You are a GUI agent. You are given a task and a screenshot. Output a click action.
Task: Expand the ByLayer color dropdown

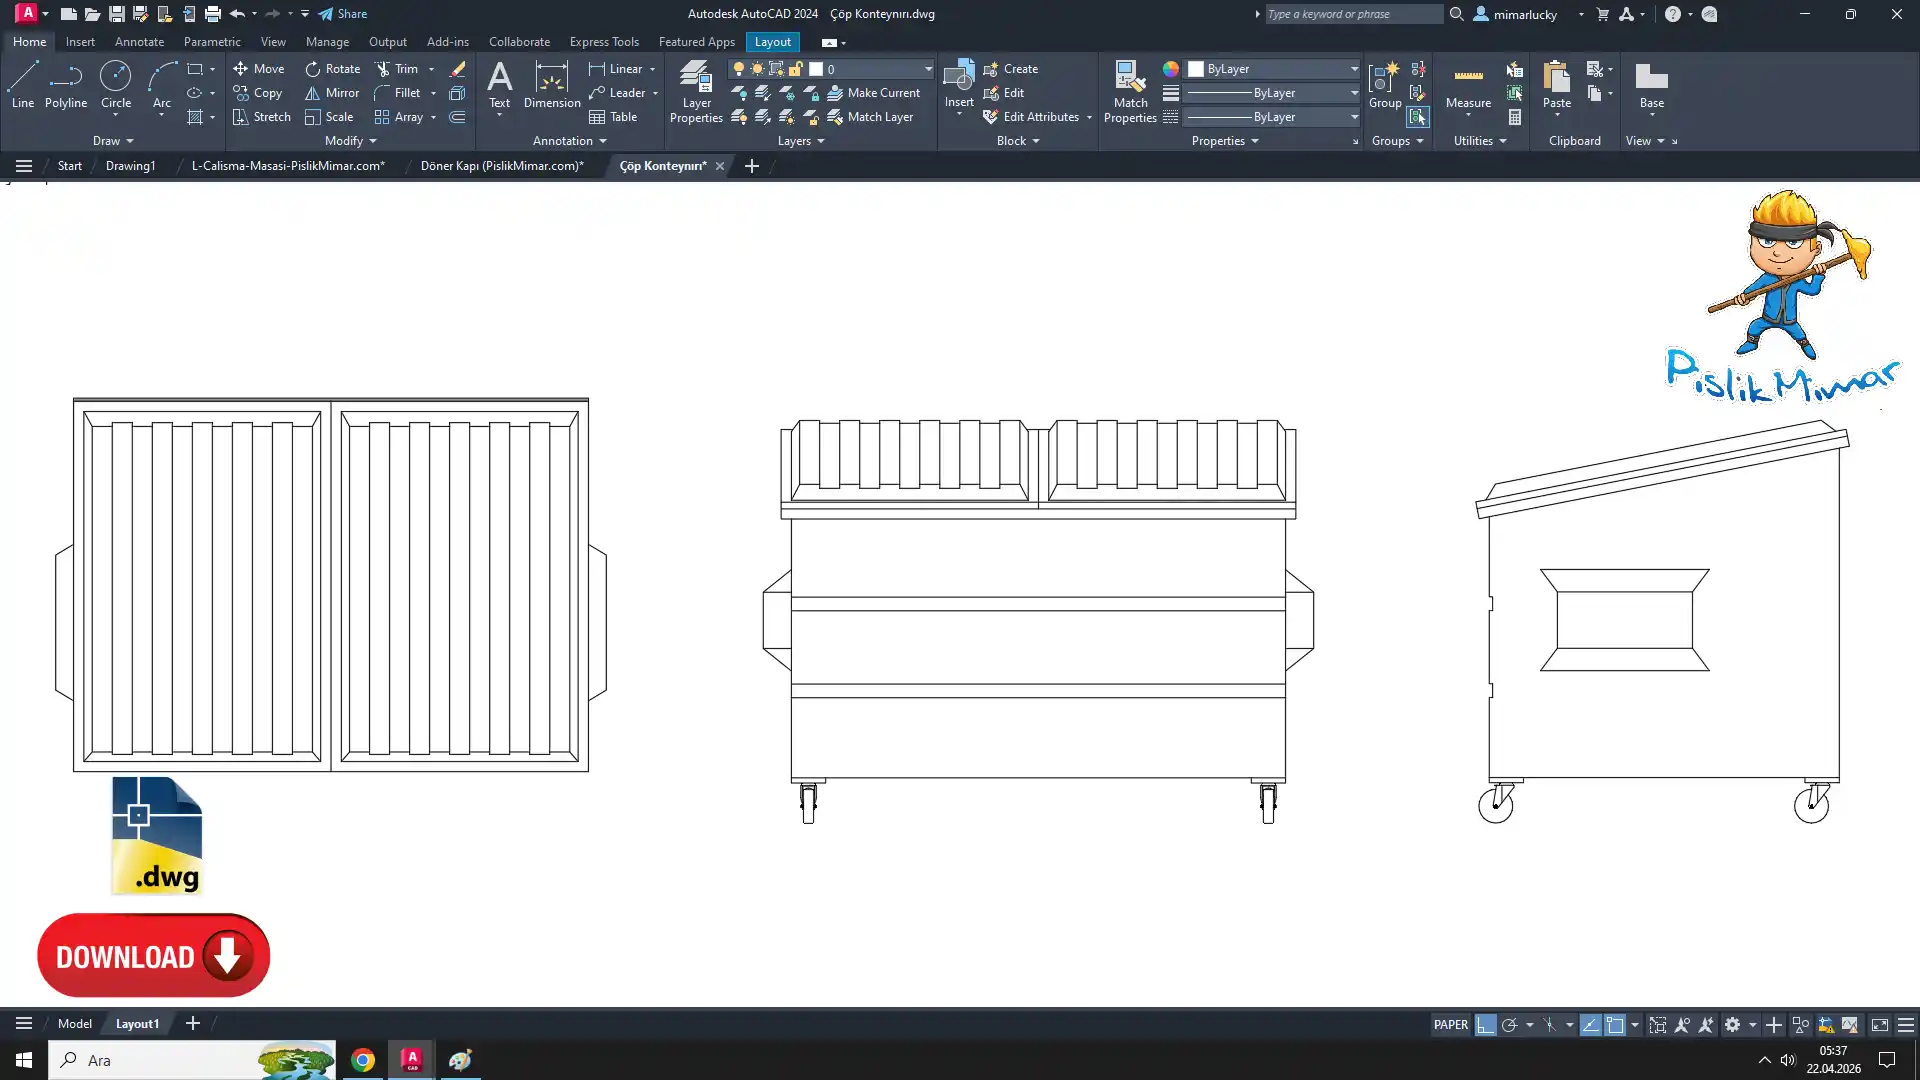click(1354, 69)
